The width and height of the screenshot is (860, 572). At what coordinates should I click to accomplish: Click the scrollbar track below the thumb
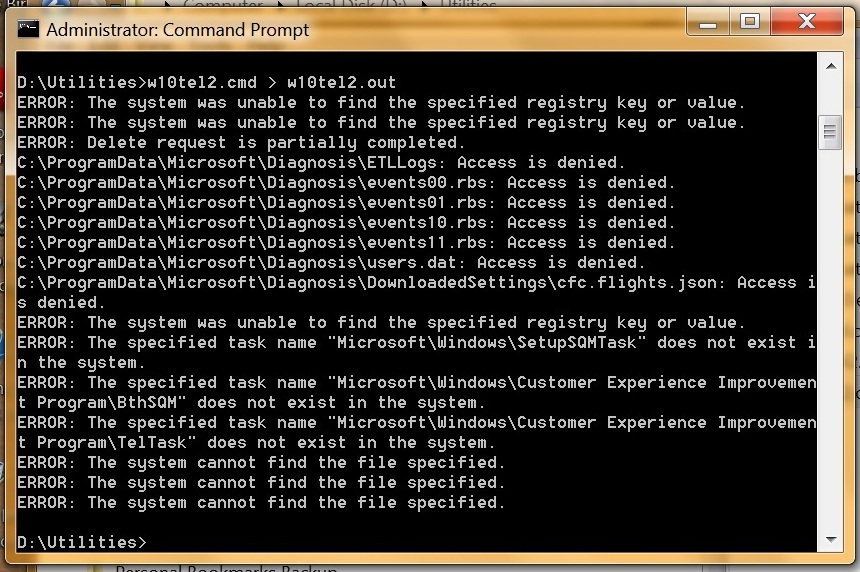click(x=828, y=350)
